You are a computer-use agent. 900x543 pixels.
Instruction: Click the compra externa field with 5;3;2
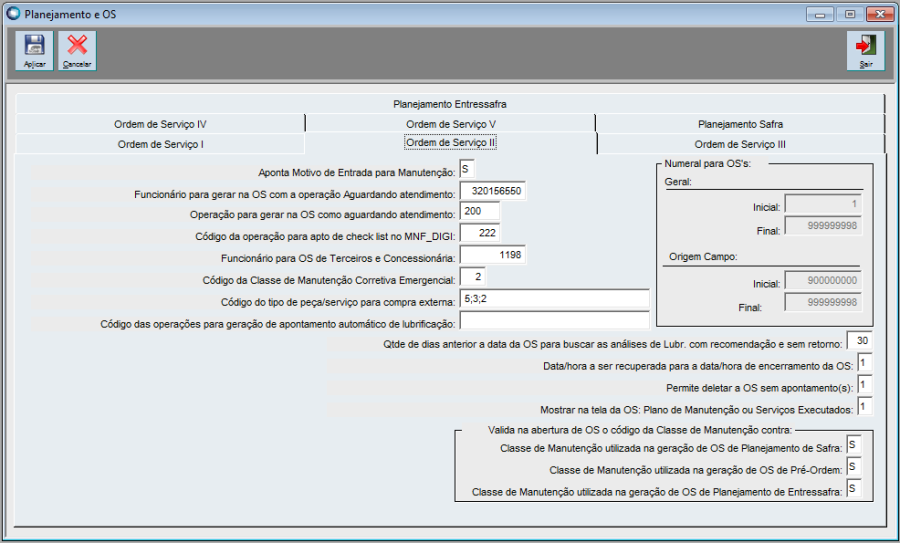[x=554, y=299]
